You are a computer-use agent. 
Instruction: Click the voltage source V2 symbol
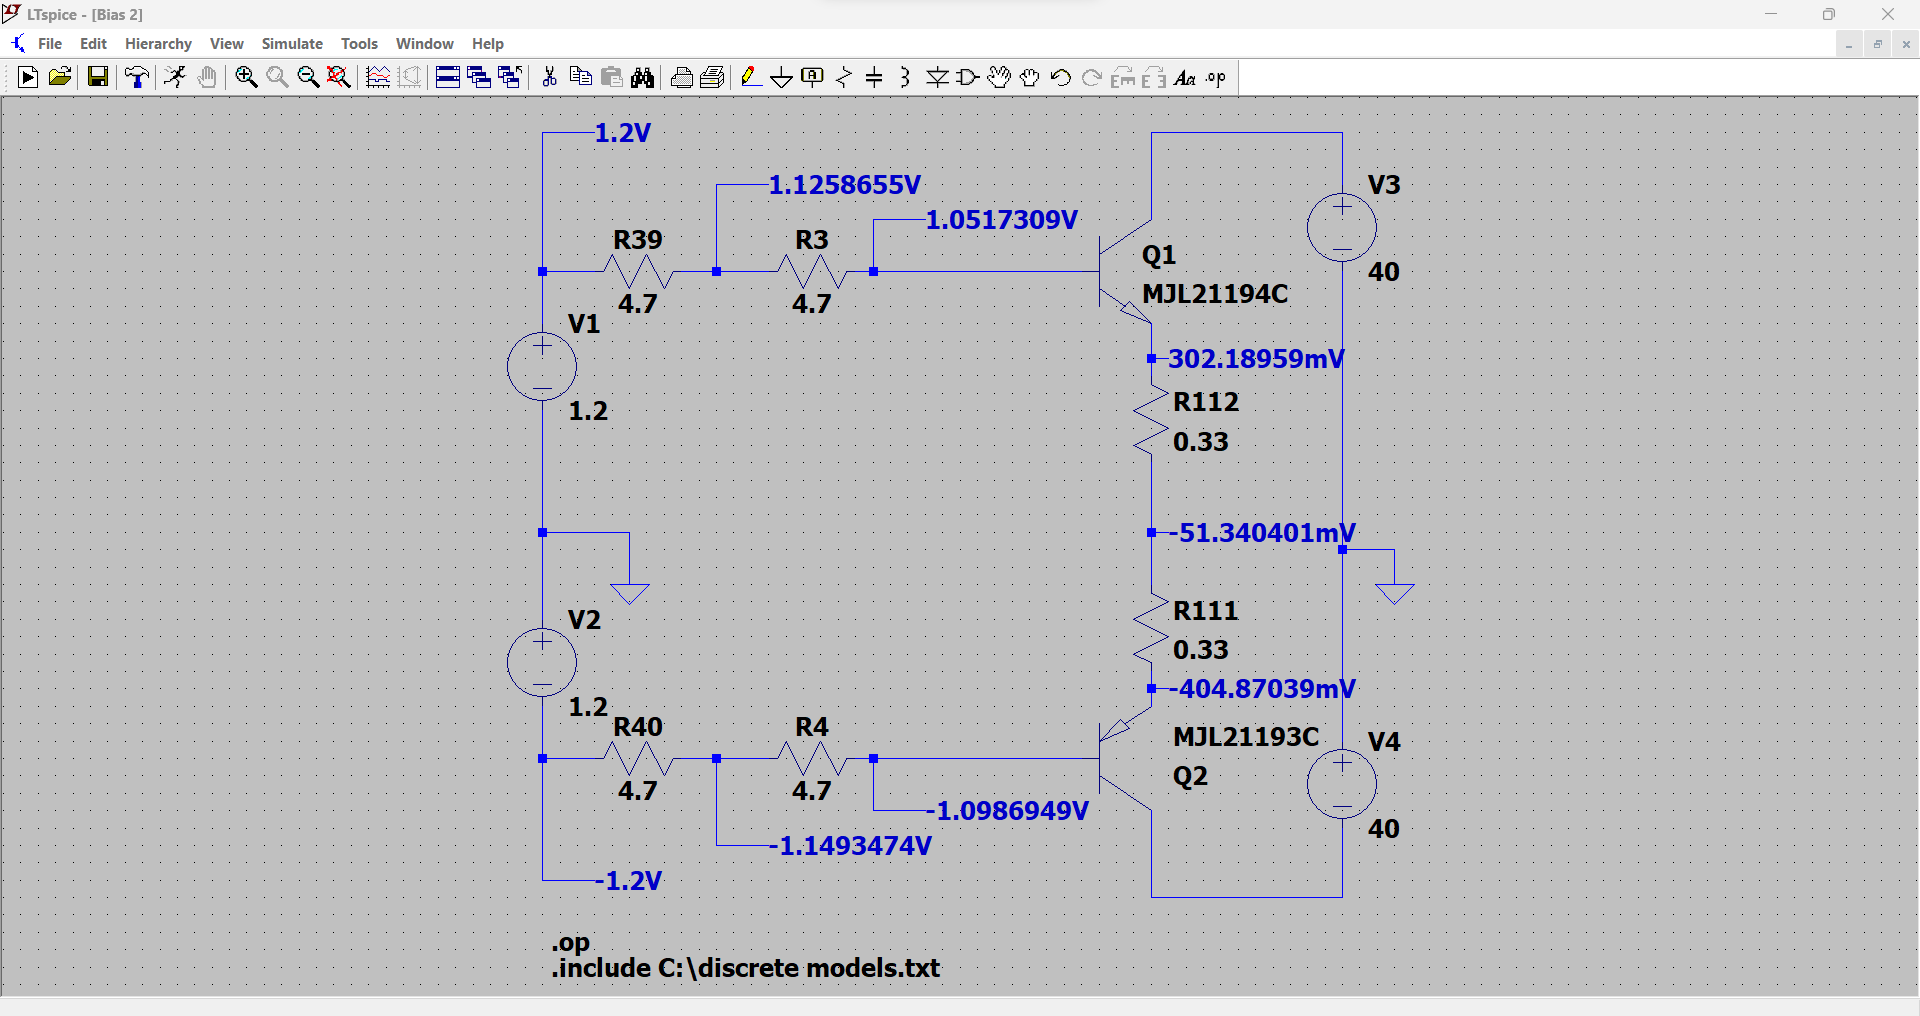(x=542, y=662)
